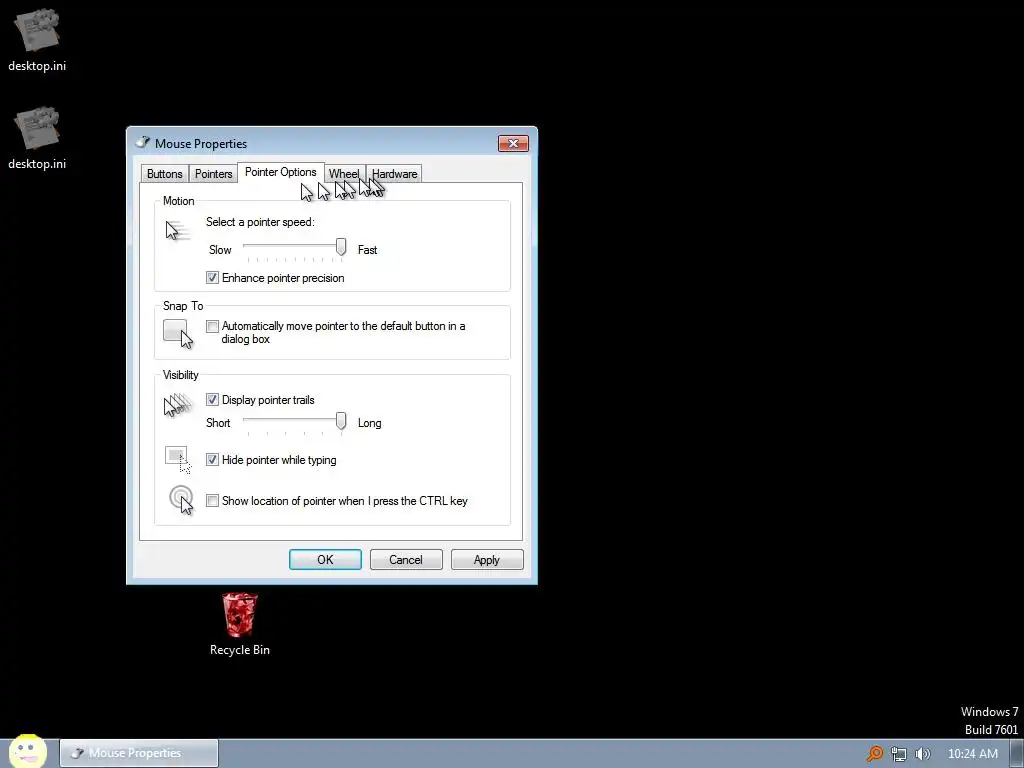The width and height of the screenshot is (1024, 768).
Task: Click the Motion pointer speed icon
Action: click(177, 231)
